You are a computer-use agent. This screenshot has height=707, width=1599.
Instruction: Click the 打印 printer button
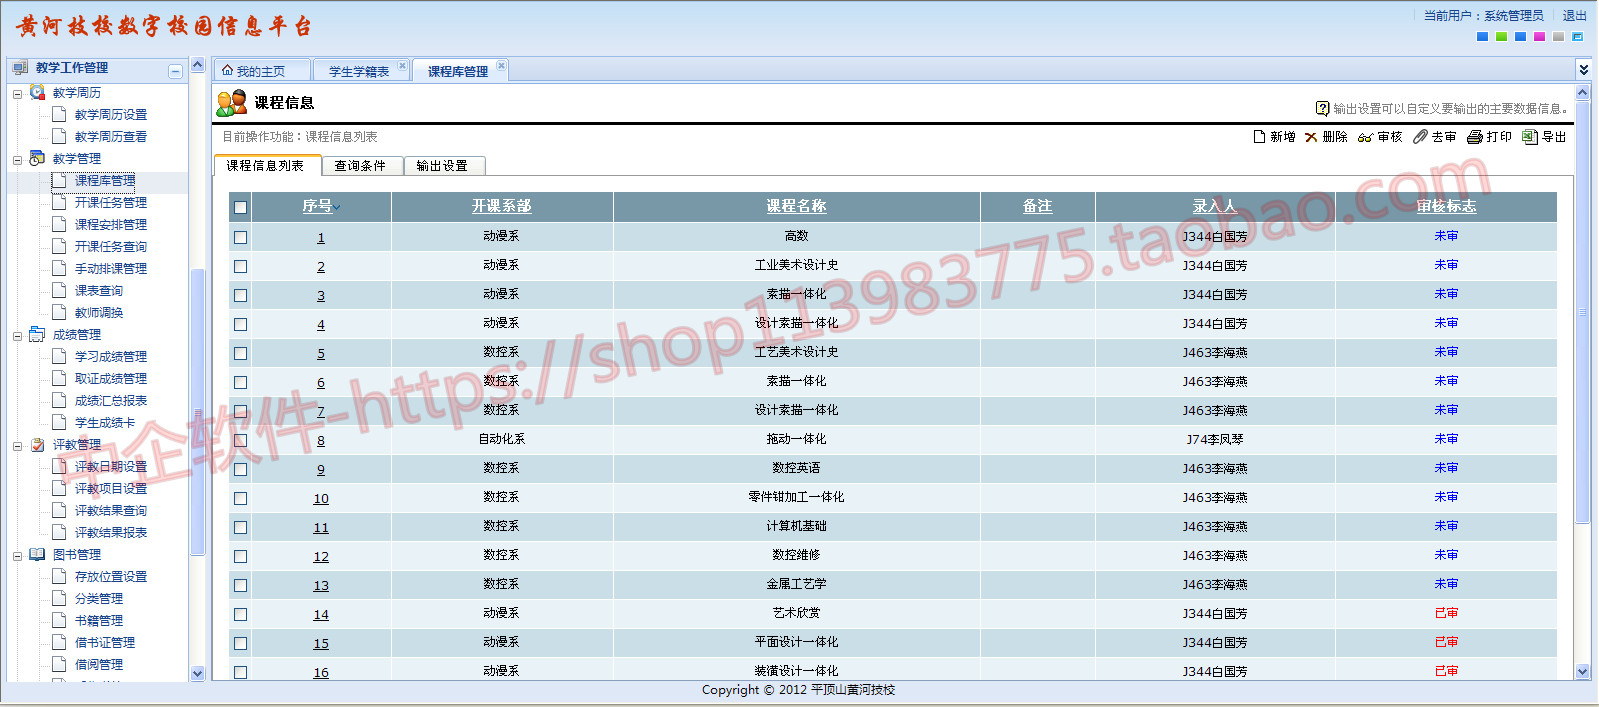[1489, 137]
